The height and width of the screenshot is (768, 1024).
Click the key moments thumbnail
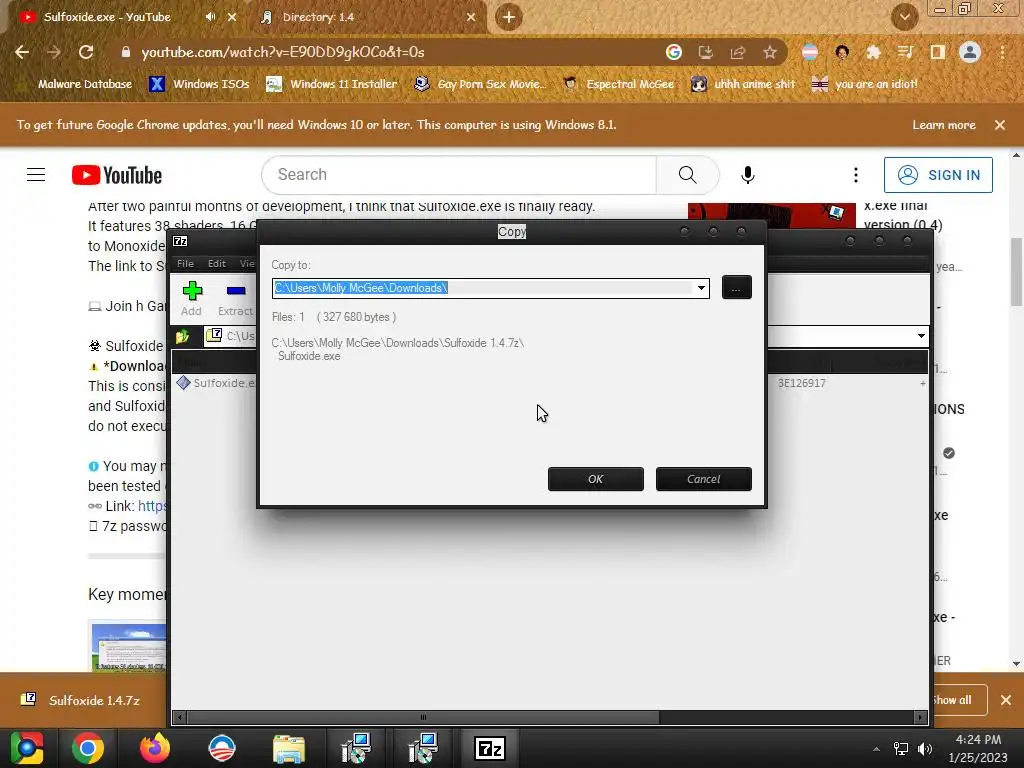coord(128,647)
